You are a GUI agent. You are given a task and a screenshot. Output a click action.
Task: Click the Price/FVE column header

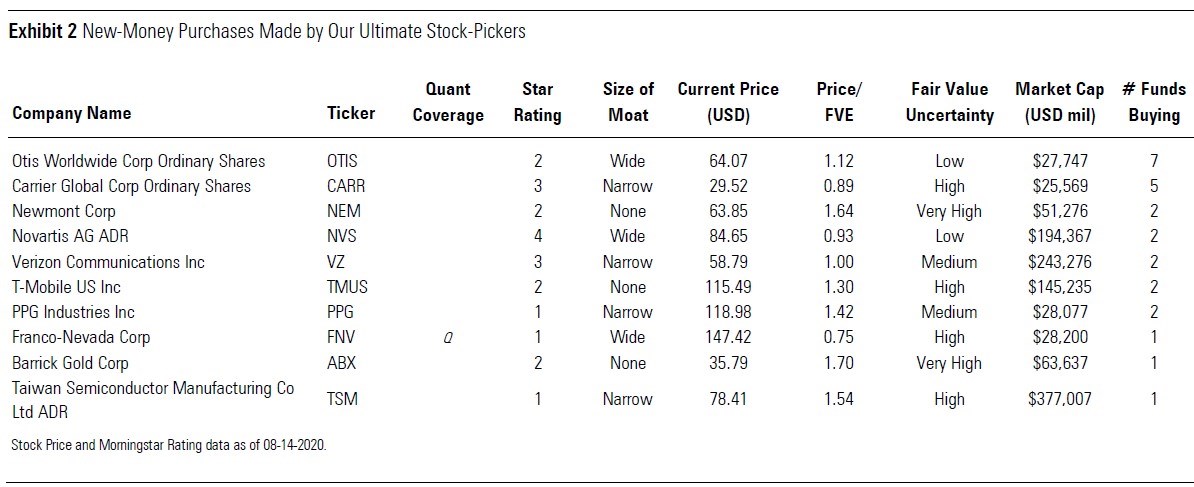tap(838, 102)
